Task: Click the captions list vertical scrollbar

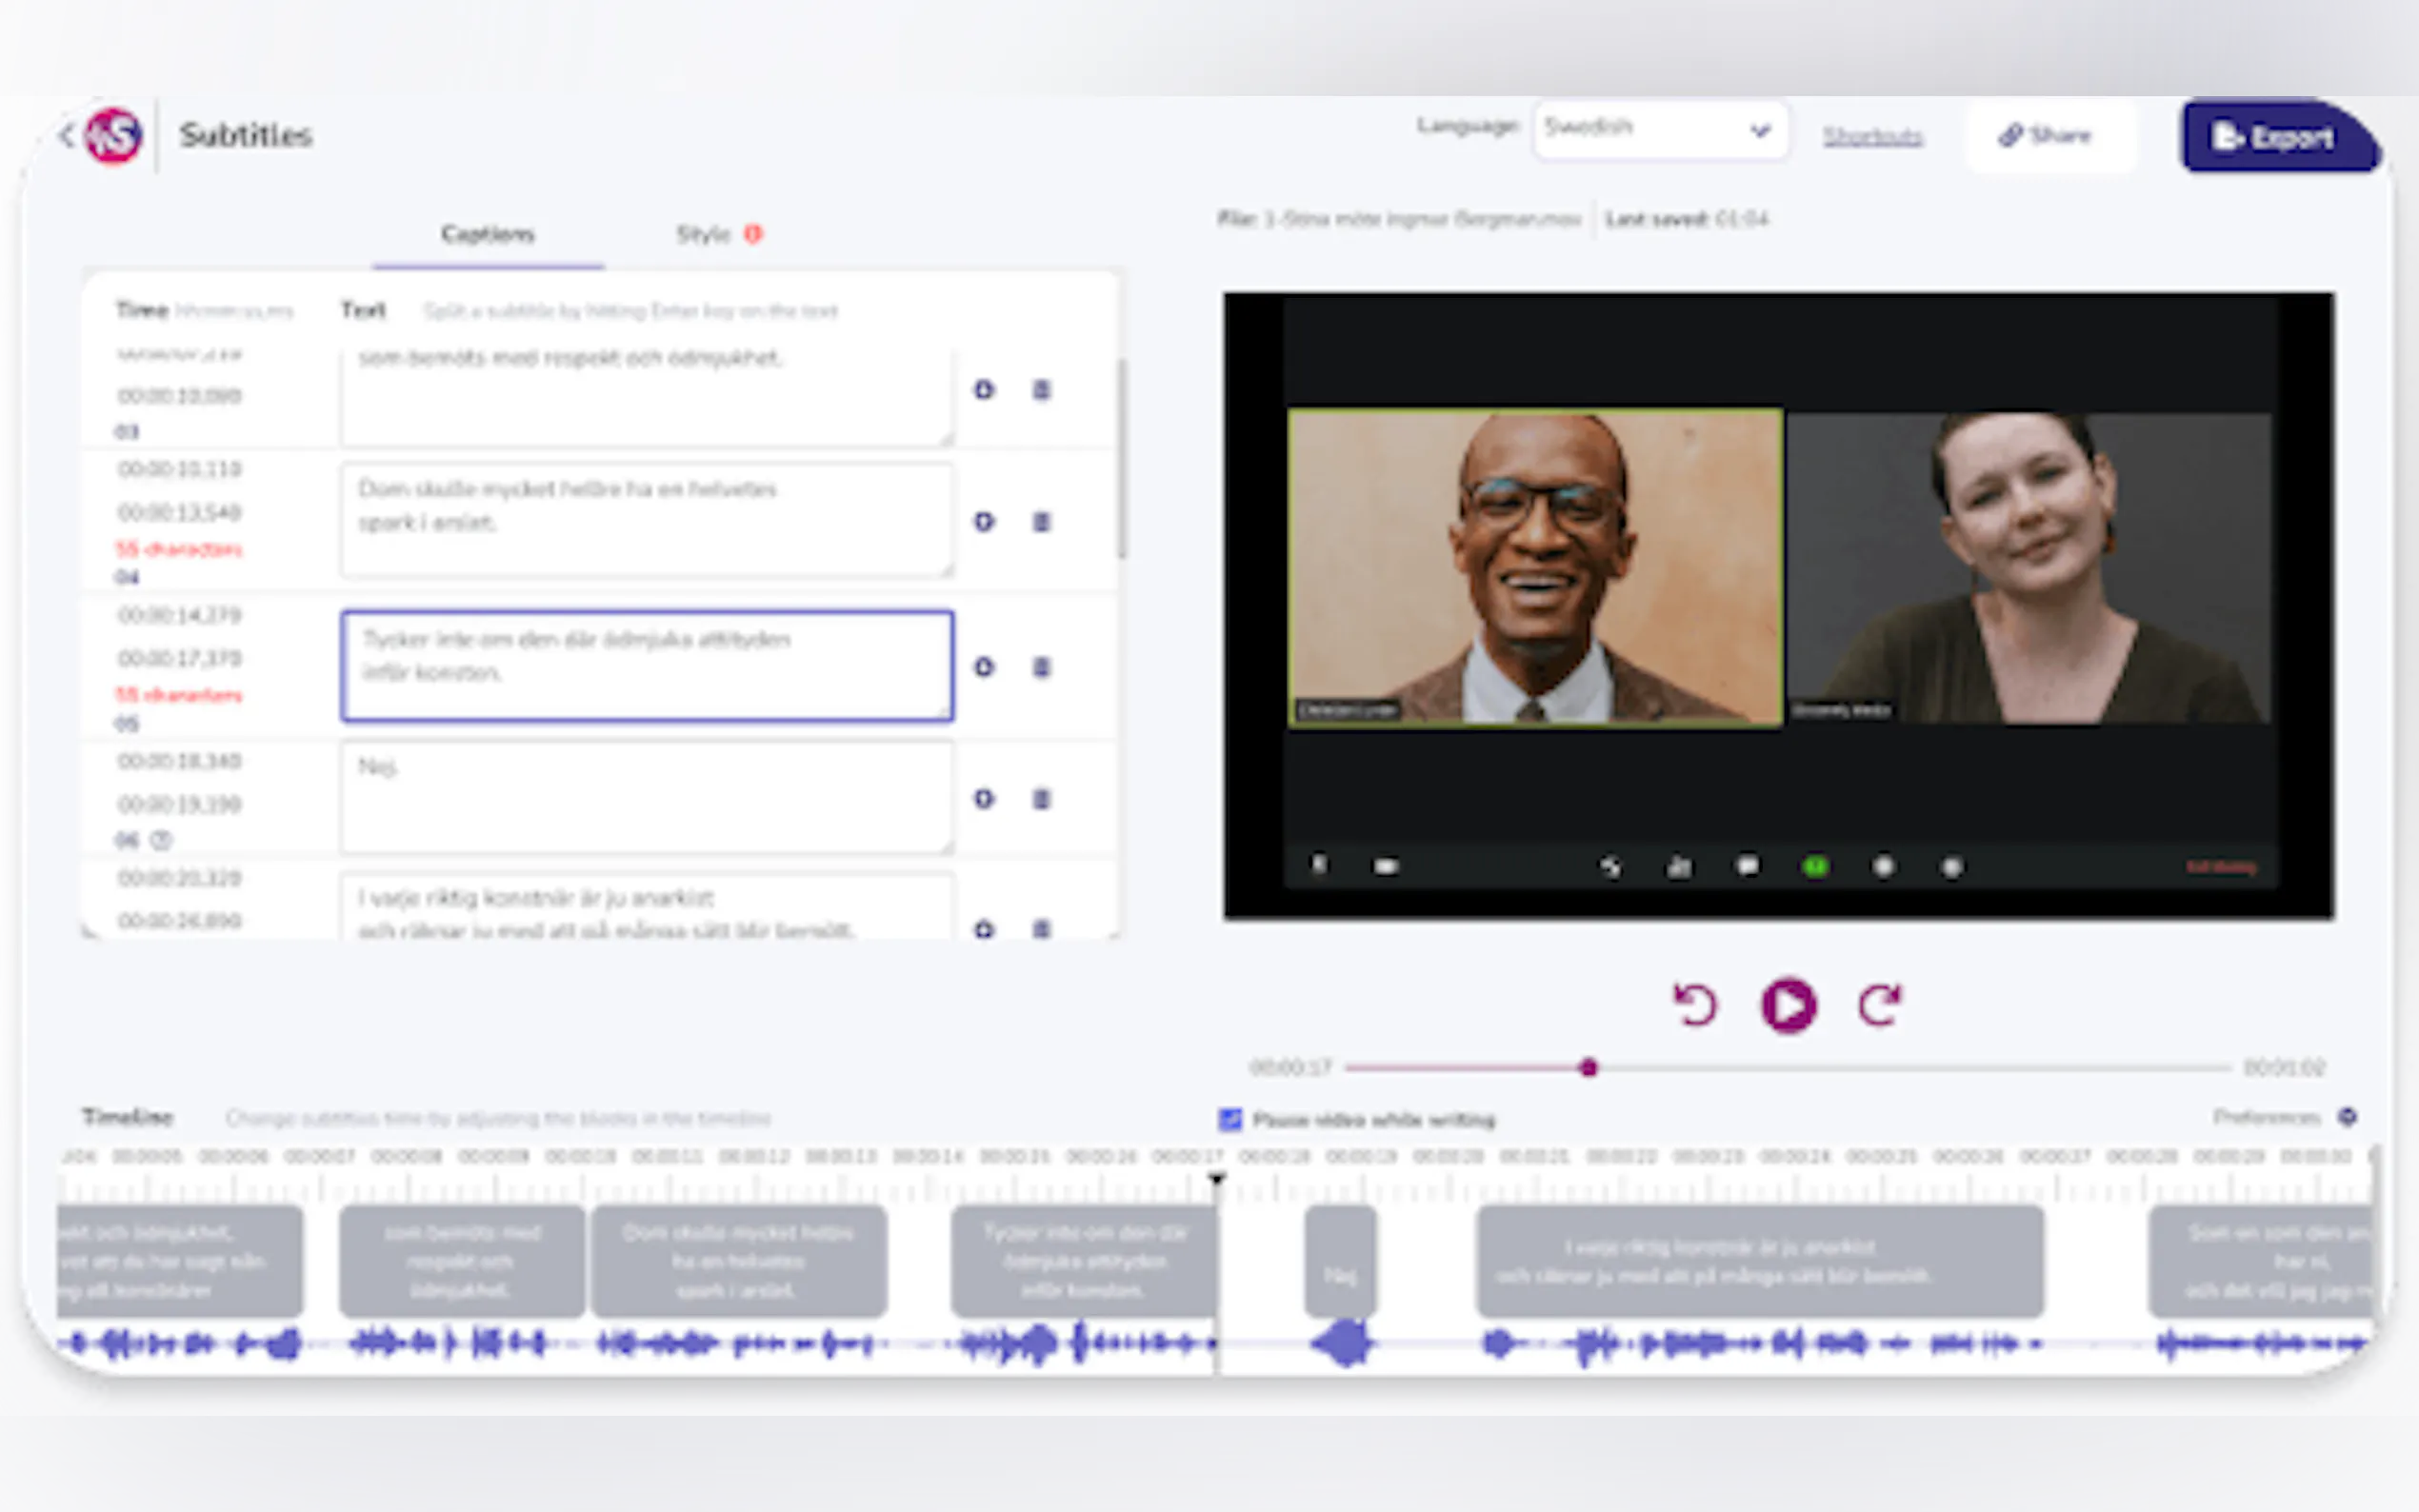Action: pos(1122,460)
